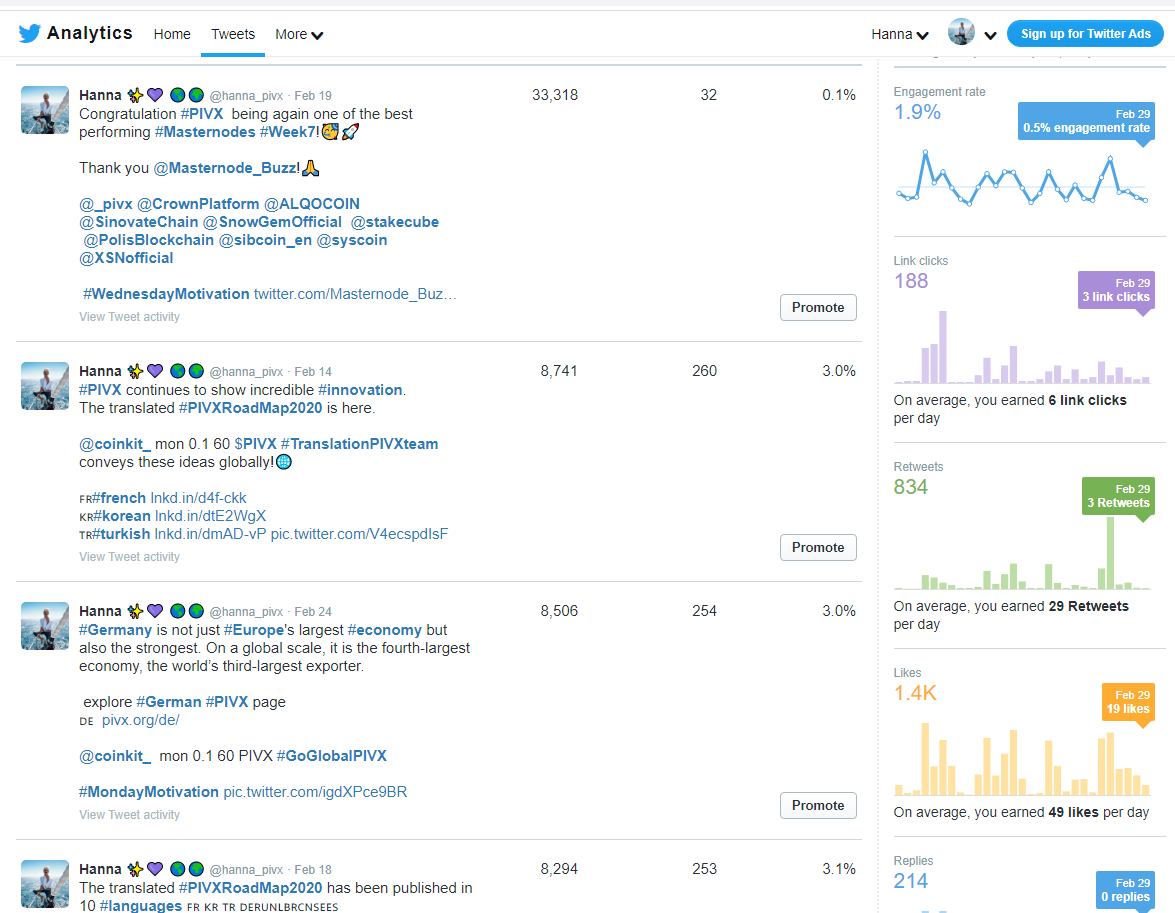Click the Retweets bar chart
Screen dimensions: 1175x913
pyautogui.click(x=1022, y=553)
